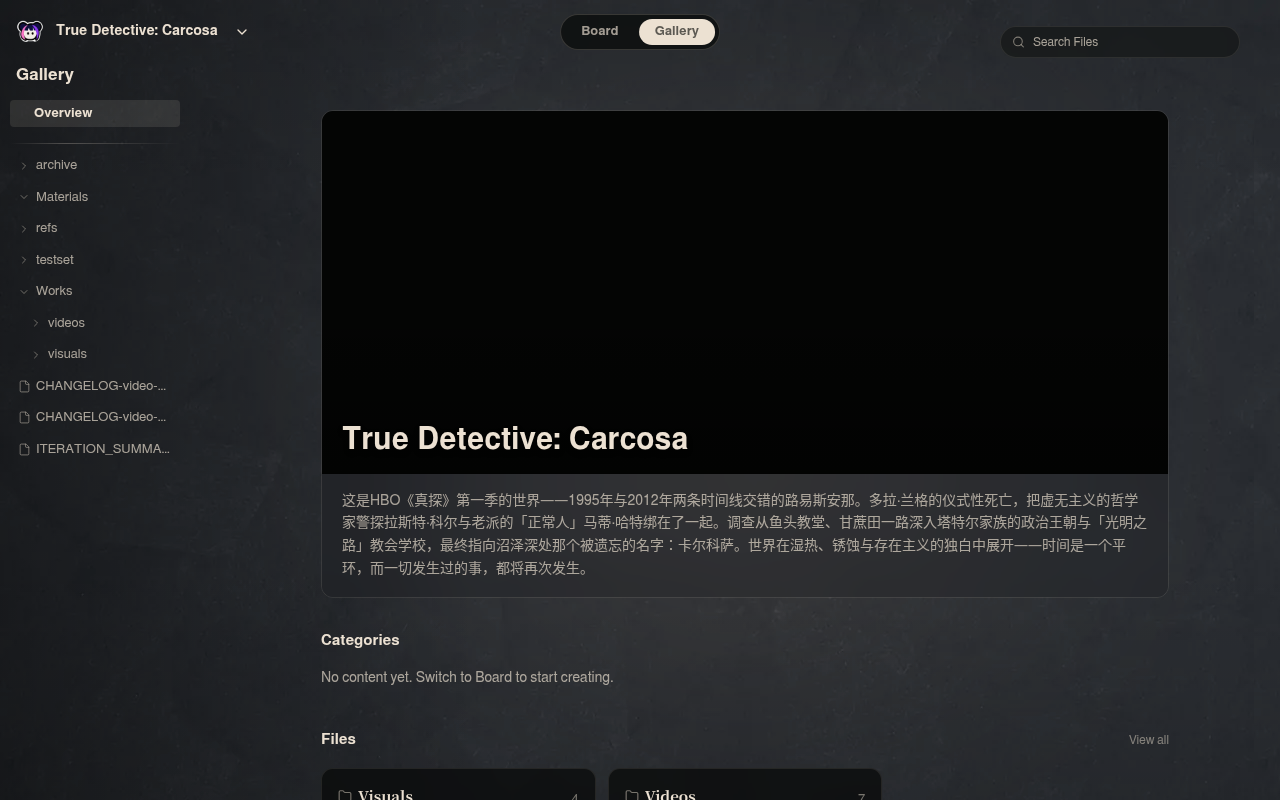Image resolution: width=1280 pixels, height=800 pixels.
Task: Collapse the Materials folder chevron
Action: [x=24, y=197]
